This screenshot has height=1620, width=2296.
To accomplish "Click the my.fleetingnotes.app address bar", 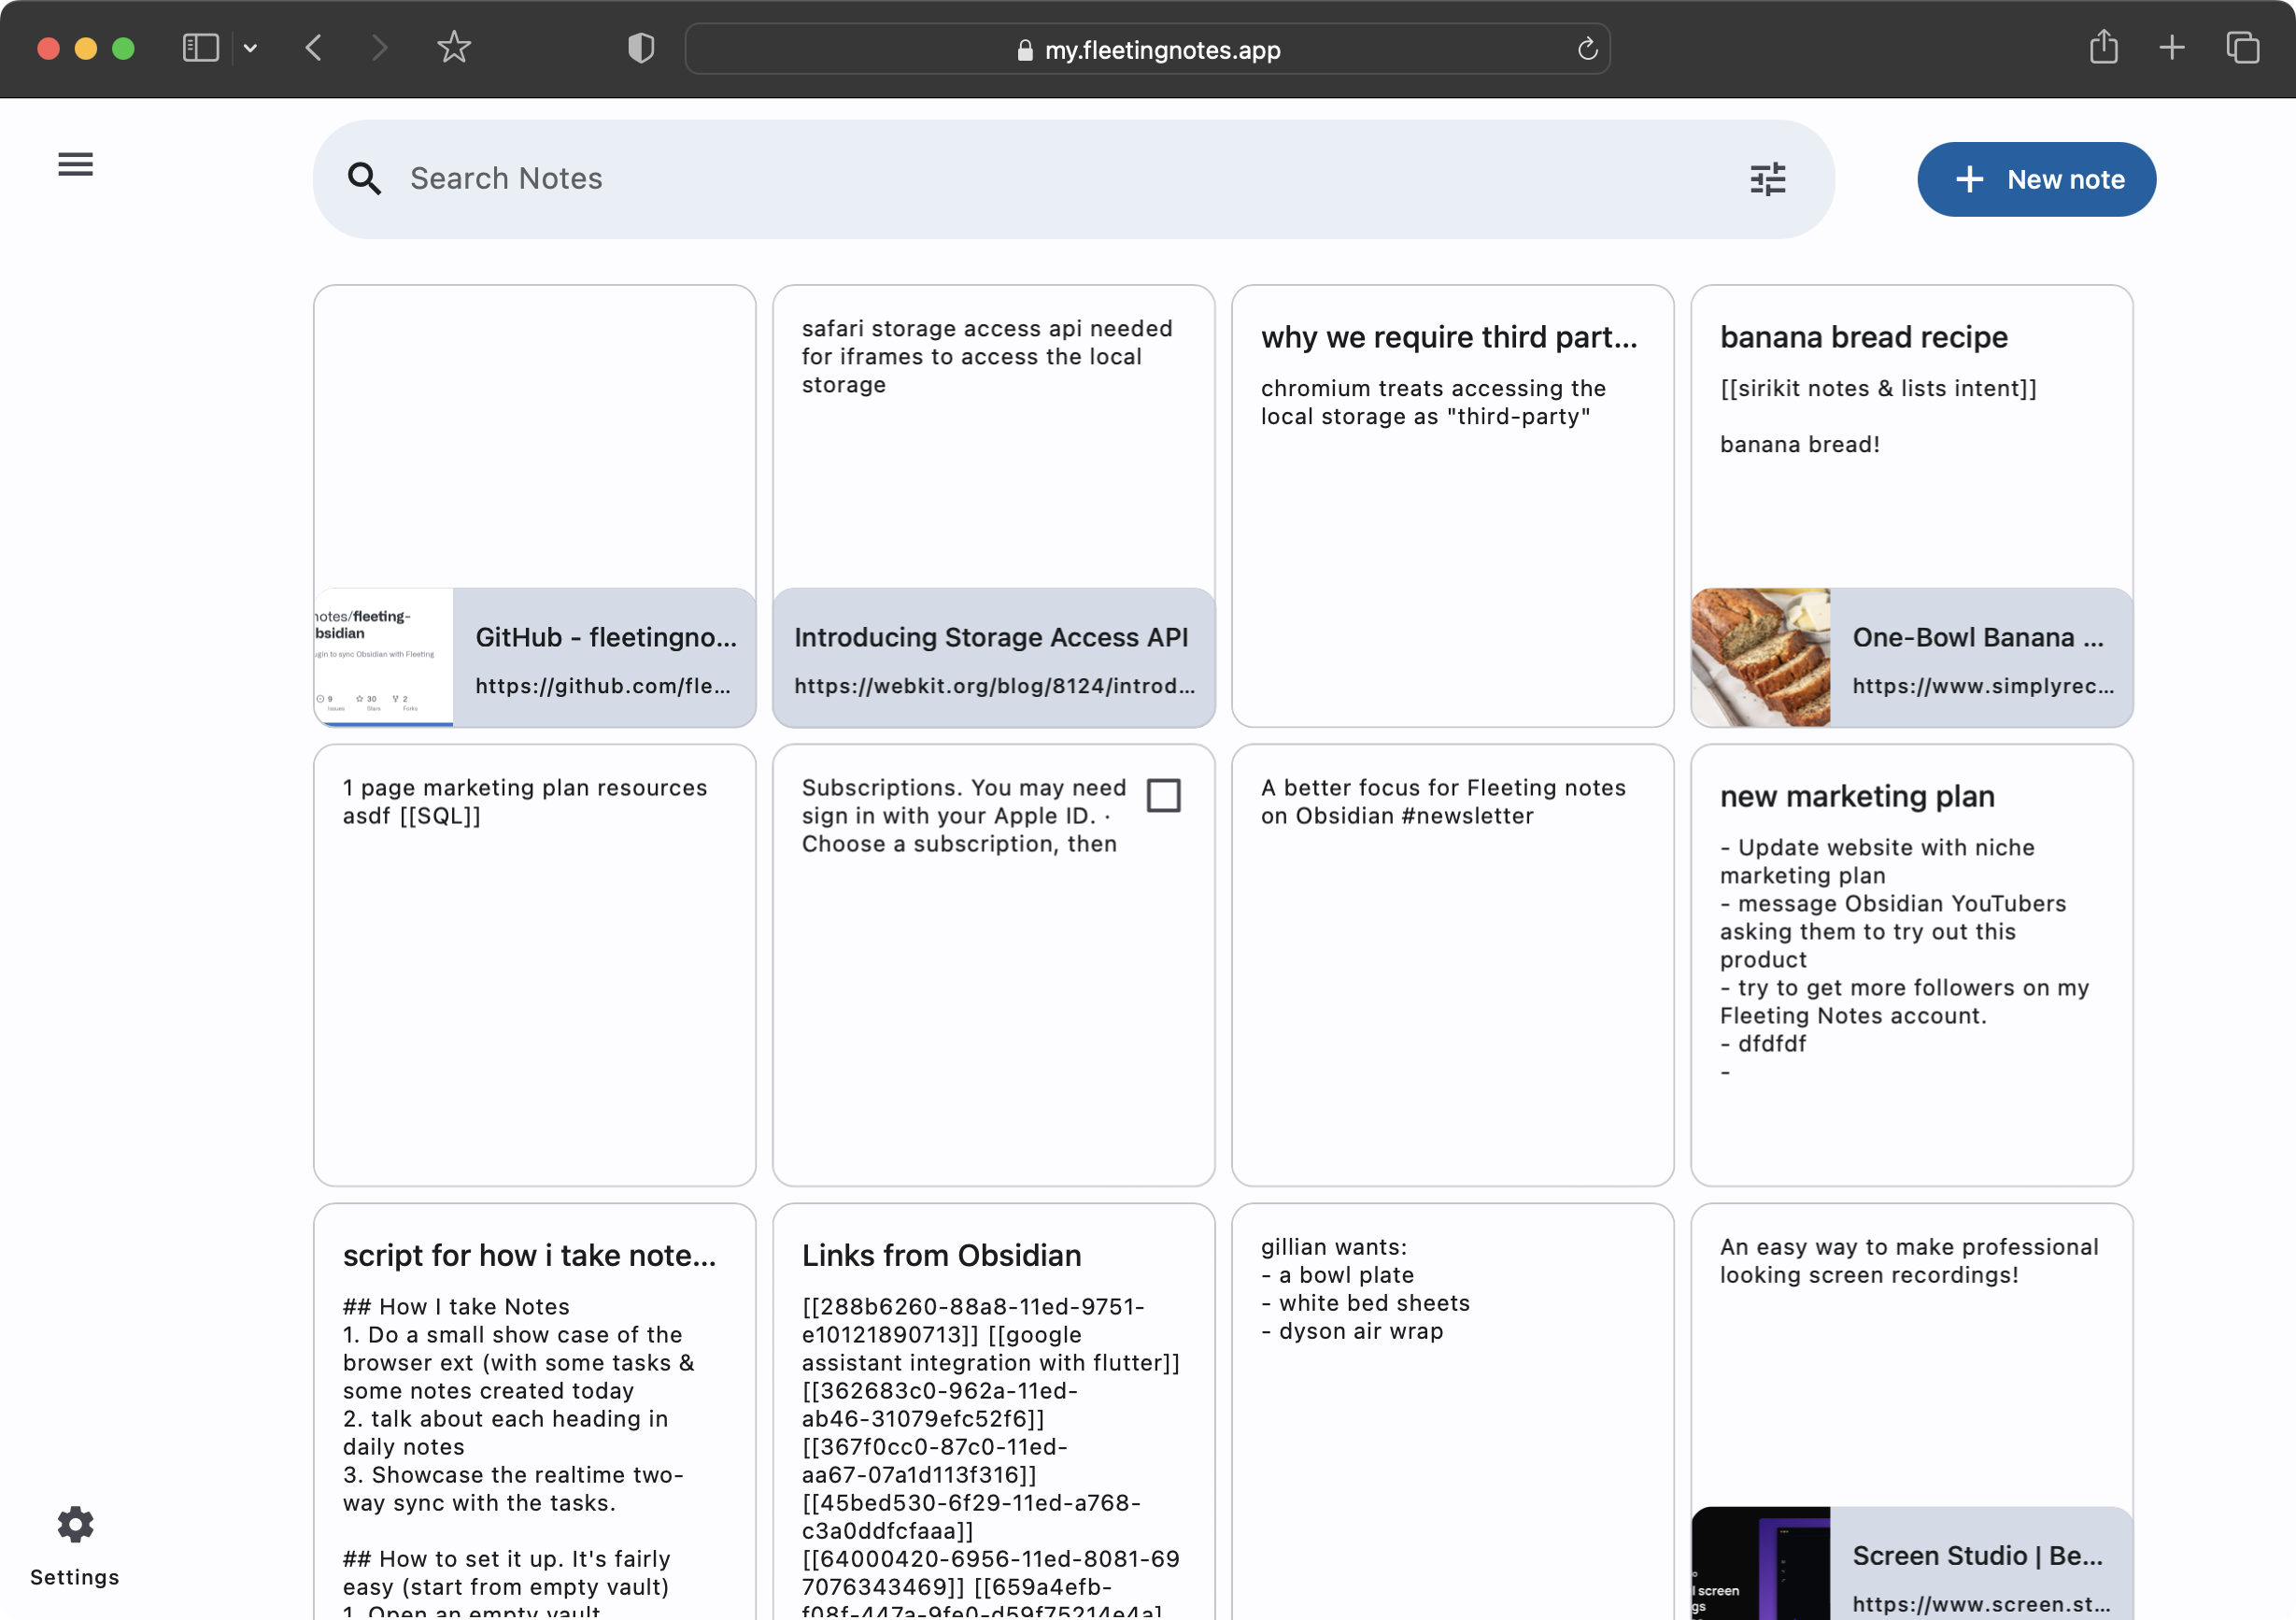I will click(1160, 49).
